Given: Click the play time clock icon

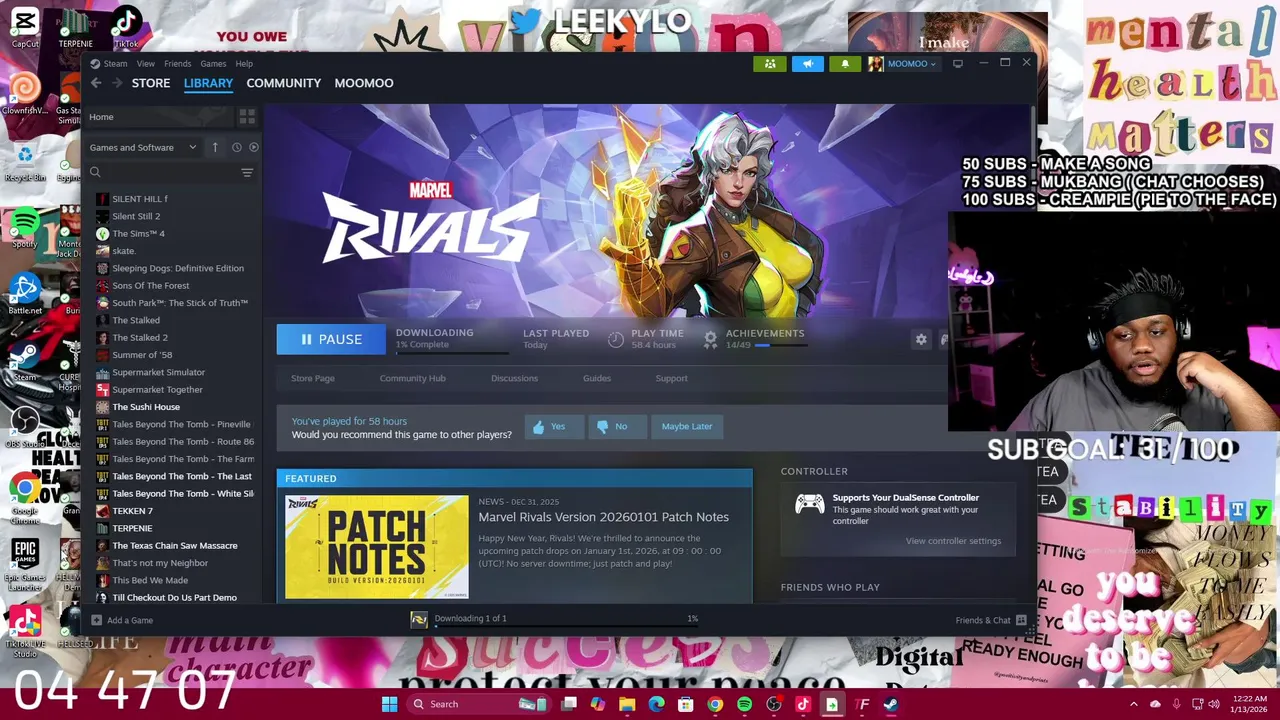Looking at the screenshot, I should pos(616,339).
